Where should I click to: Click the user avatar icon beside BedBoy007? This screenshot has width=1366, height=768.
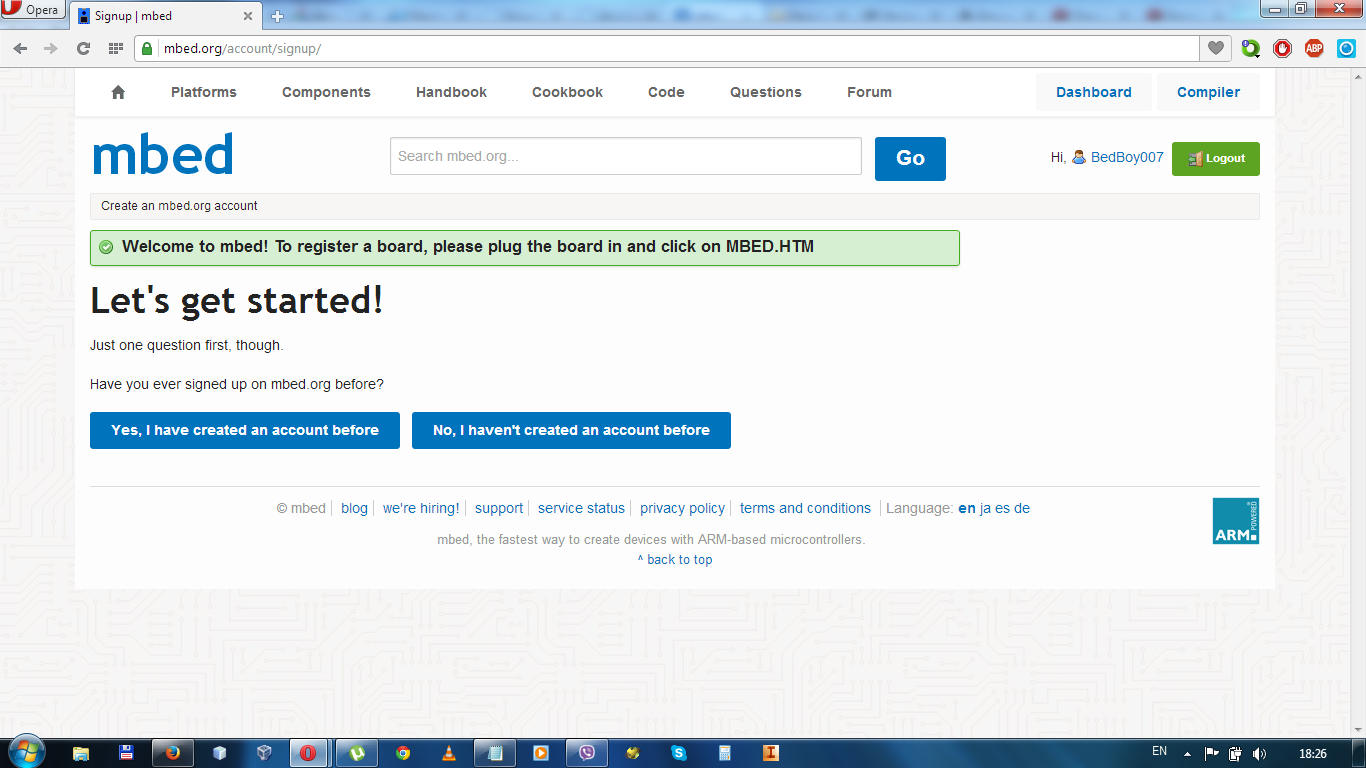click(1079, 157)
